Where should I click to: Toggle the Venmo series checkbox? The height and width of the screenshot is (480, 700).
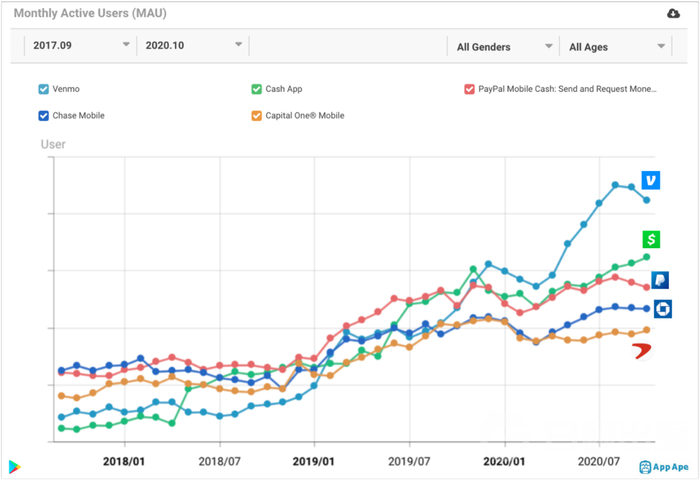coord(44,89)
